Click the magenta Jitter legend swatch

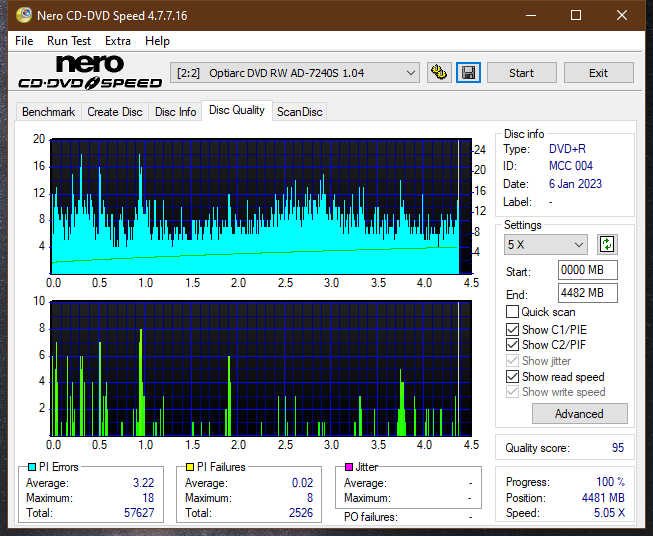(349, 467)
